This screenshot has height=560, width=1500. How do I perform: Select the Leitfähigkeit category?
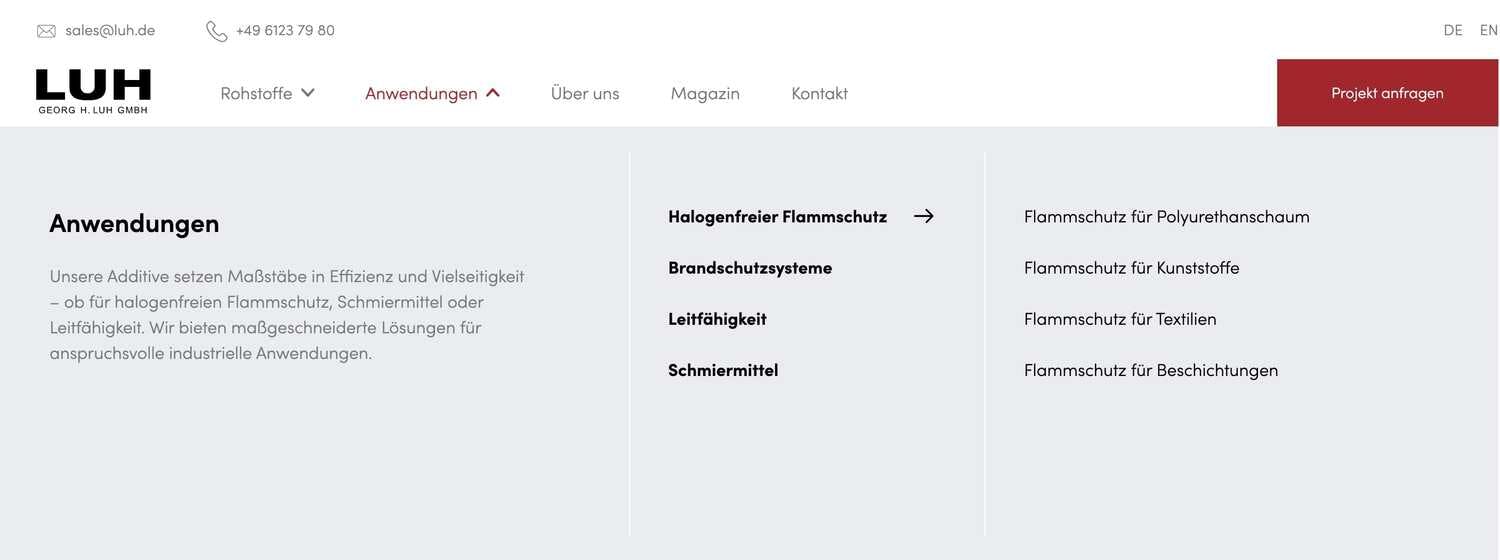click(717, 319)
